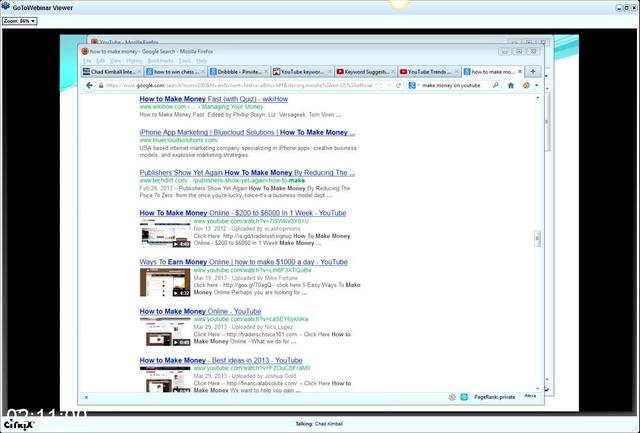
Task: Open 'How to Make Money Fast' wikiHow link
Action: [213, 99]
